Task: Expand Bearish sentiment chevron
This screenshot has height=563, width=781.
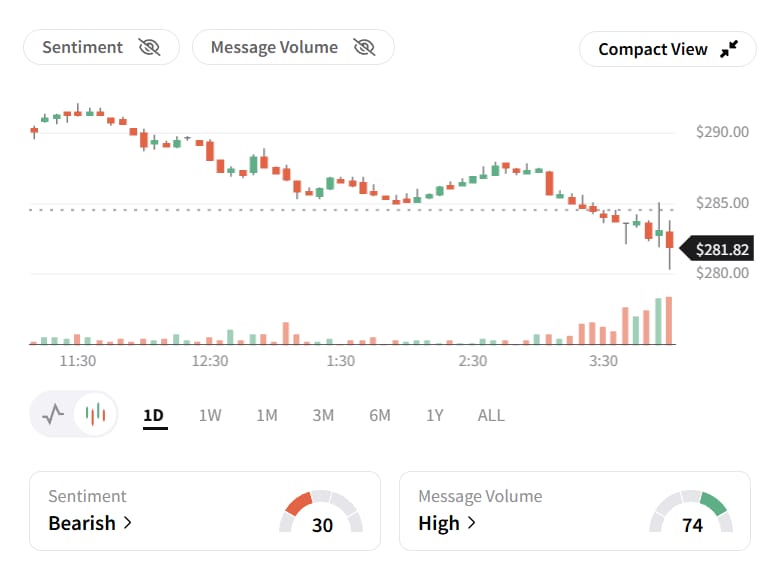Action: click(x=128, y=523)
